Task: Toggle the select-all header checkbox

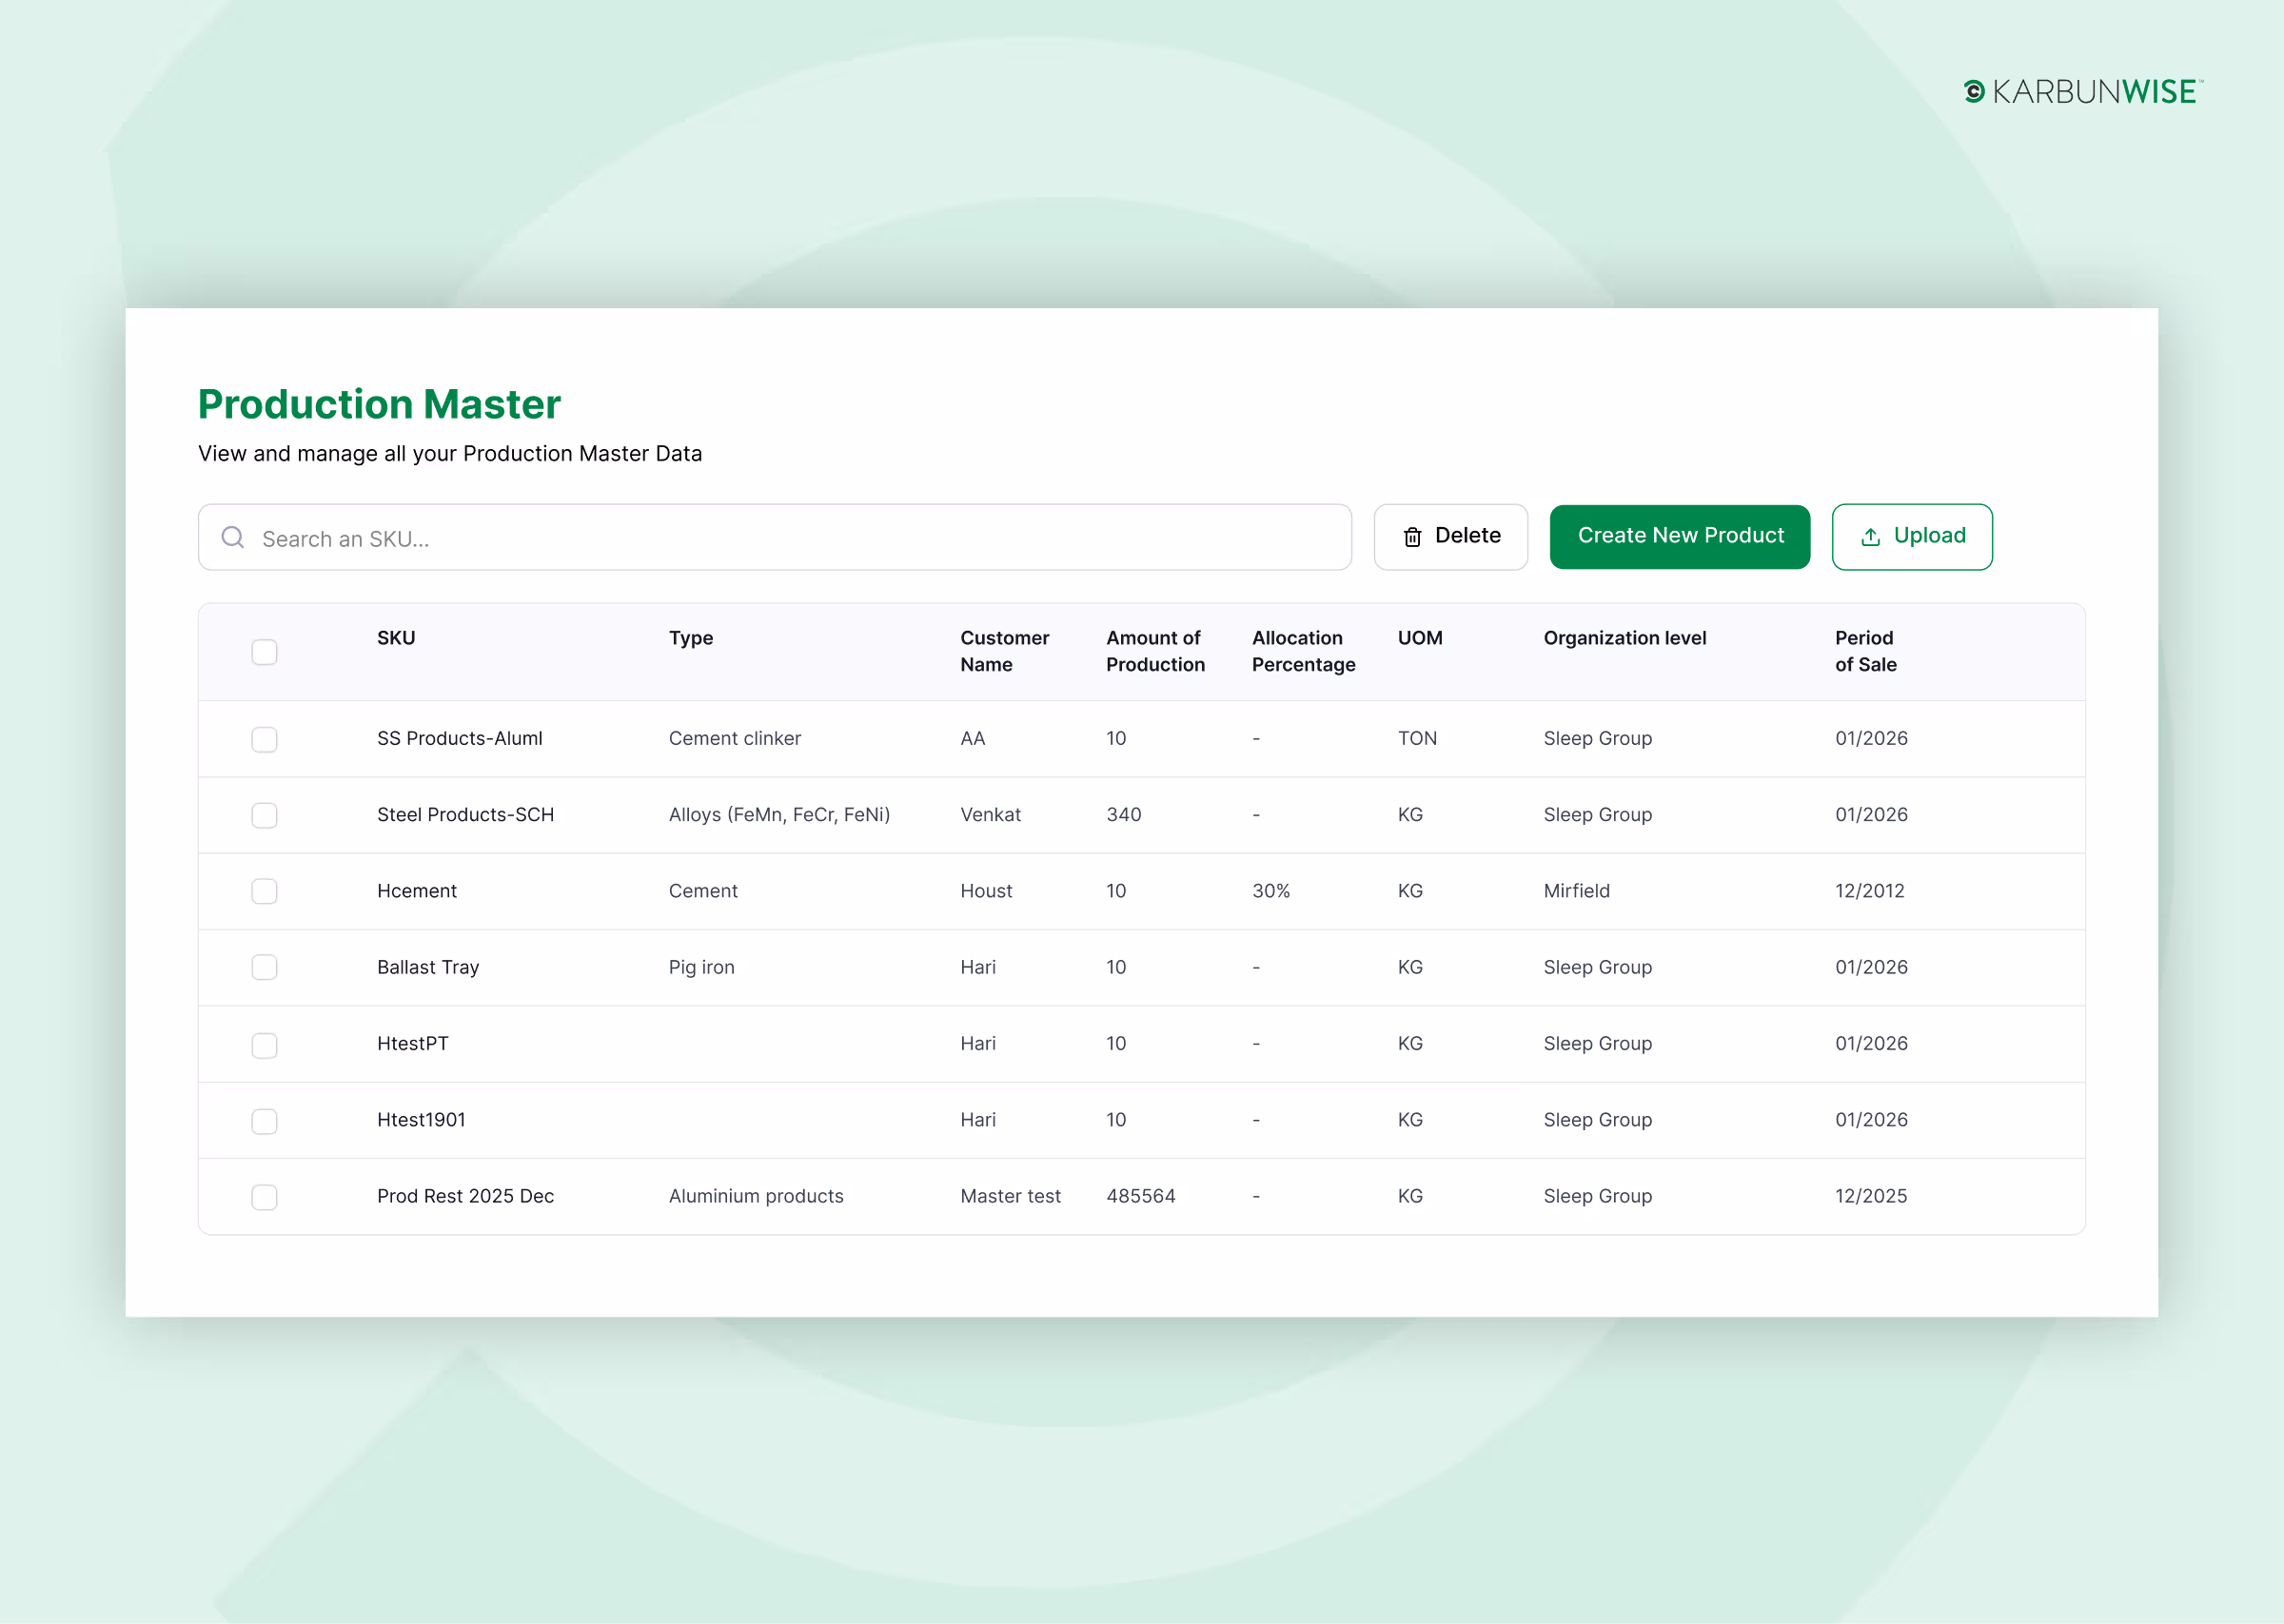Action: [264, 652]
